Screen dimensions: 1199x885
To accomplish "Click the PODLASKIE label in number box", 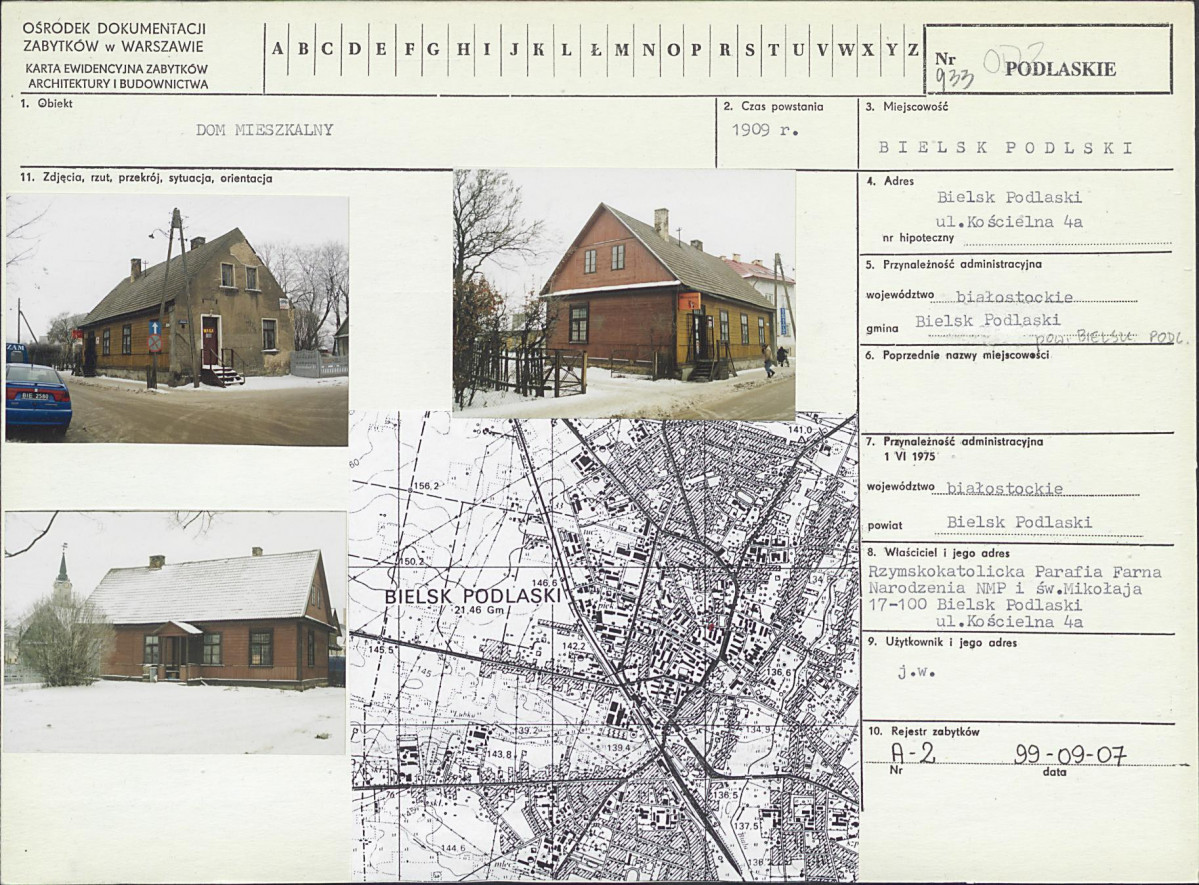I will 1060,69.
